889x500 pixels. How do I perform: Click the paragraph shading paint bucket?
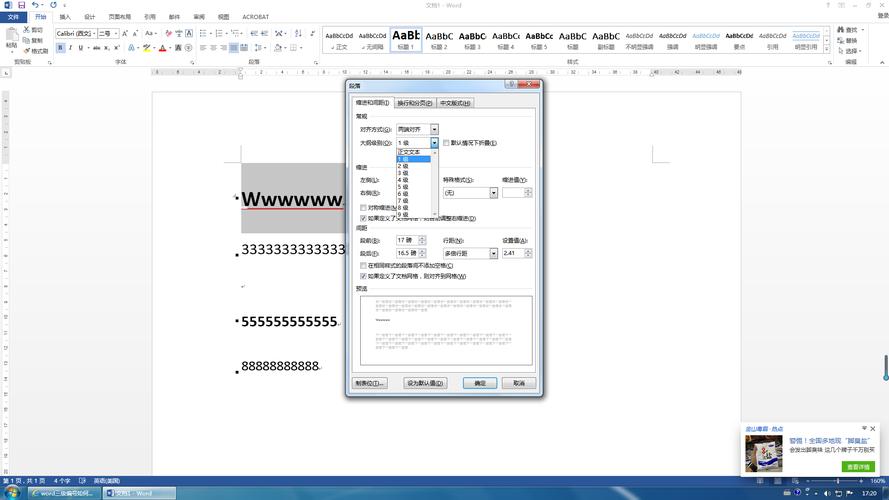pyautogui.click(x=278, y=48)
